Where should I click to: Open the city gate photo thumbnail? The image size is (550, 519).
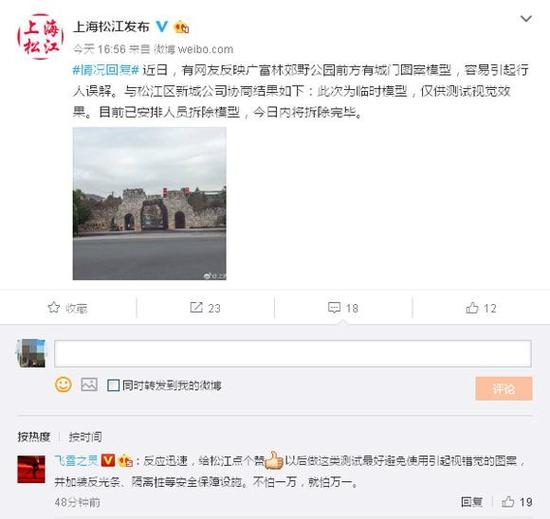pos(149,203)
